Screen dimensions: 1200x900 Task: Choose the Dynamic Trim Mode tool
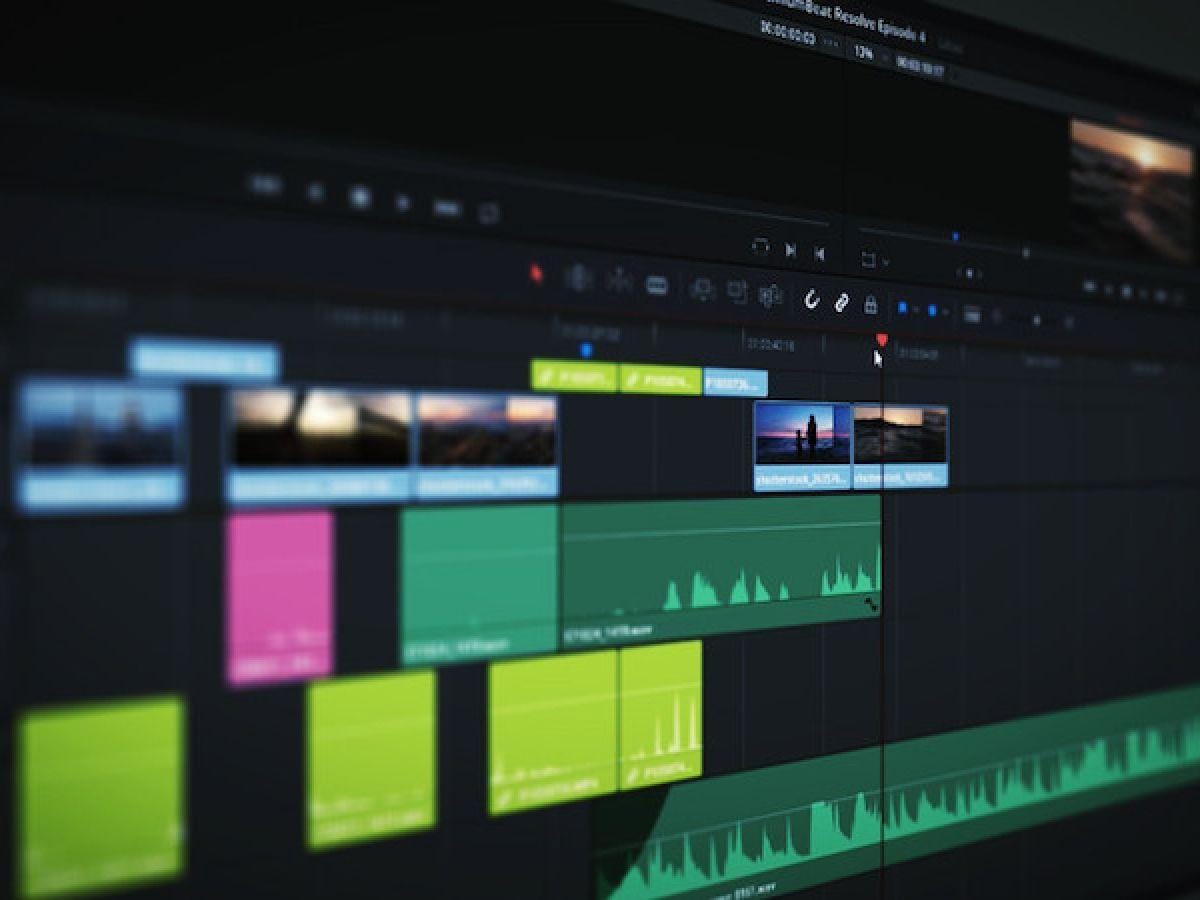point(619,282)
